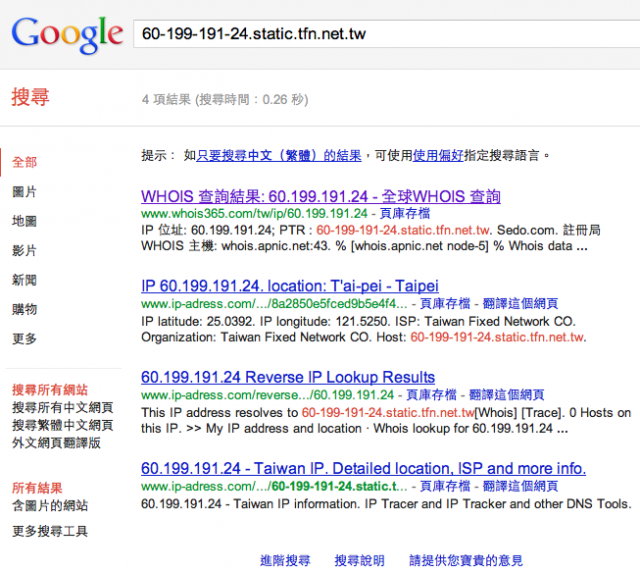Open 頁庫存檔 for Taipei location result
The height and width of the screenshot is (573, 640).
click(445, 304)
